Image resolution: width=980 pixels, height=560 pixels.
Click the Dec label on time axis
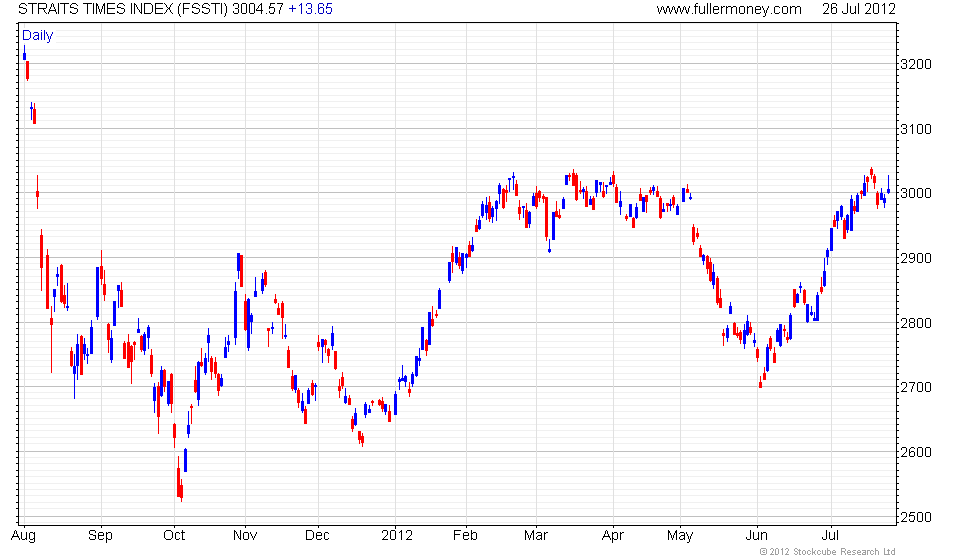(318, 536)
